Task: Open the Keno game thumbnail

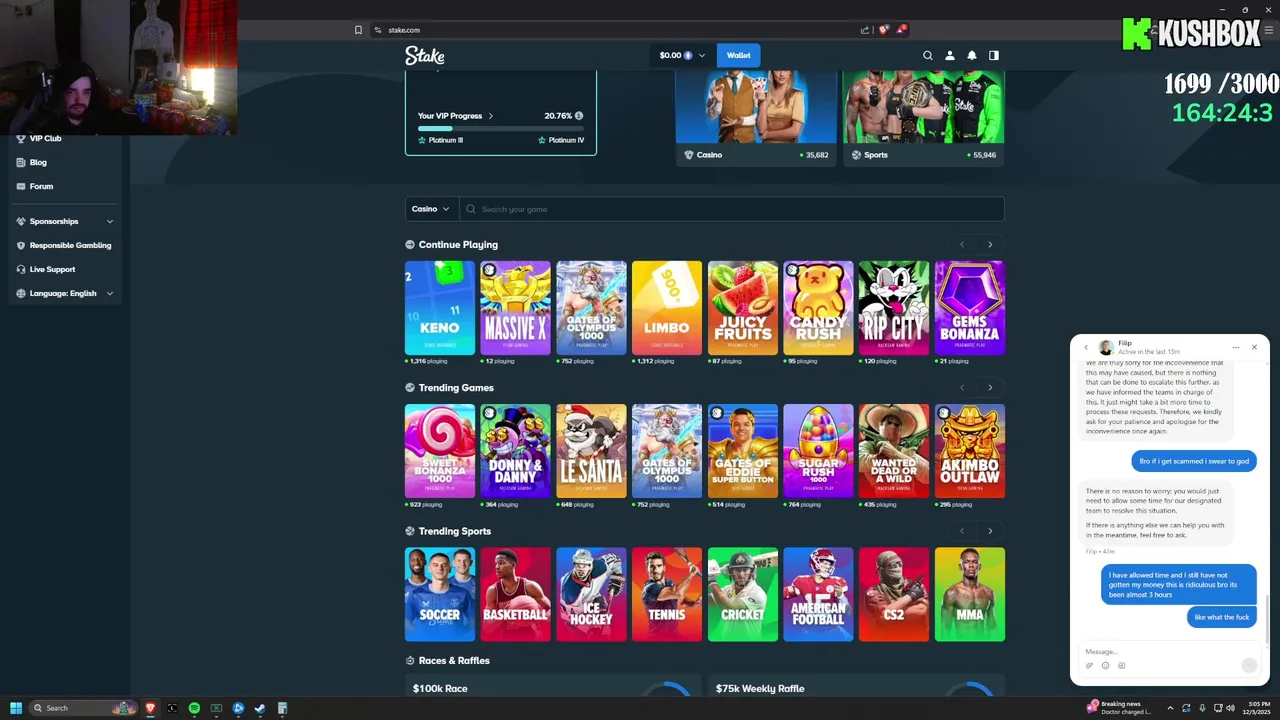Action: 440,308
